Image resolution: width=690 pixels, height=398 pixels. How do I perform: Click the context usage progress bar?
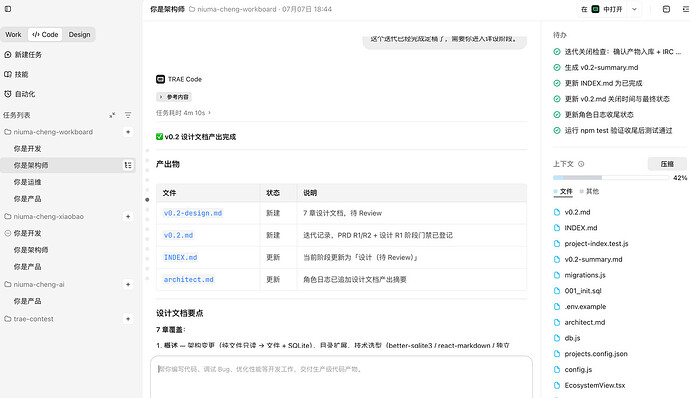point(611,177)
